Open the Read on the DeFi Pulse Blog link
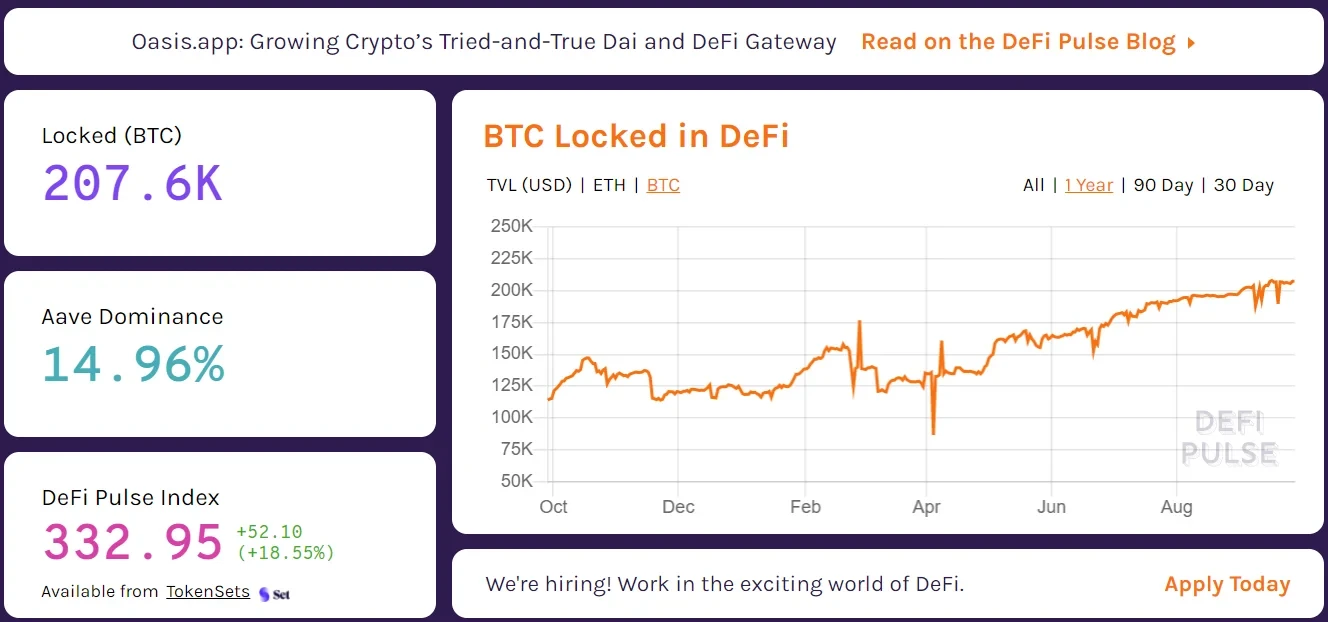Viewport: 1328px width, 622px height. click(1018, 42)
